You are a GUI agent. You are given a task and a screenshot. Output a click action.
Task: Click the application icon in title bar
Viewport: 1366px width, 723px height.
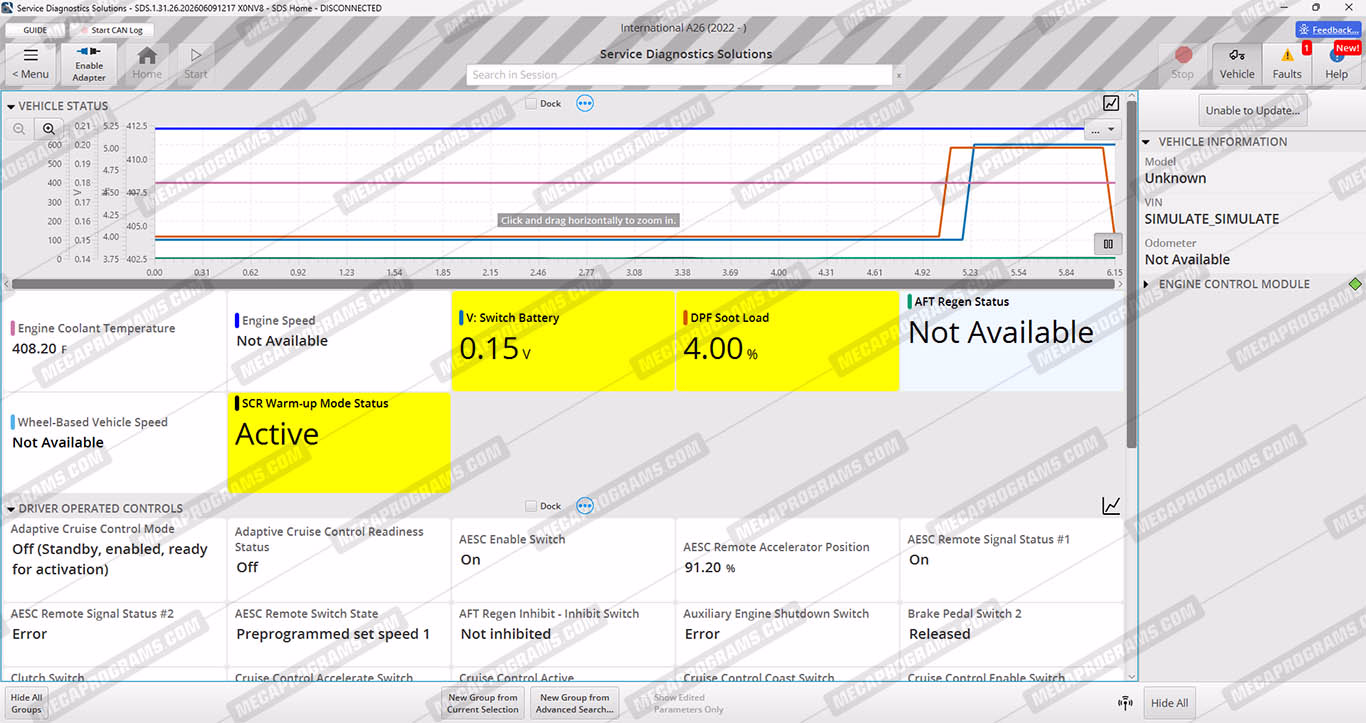click(8, 8)
